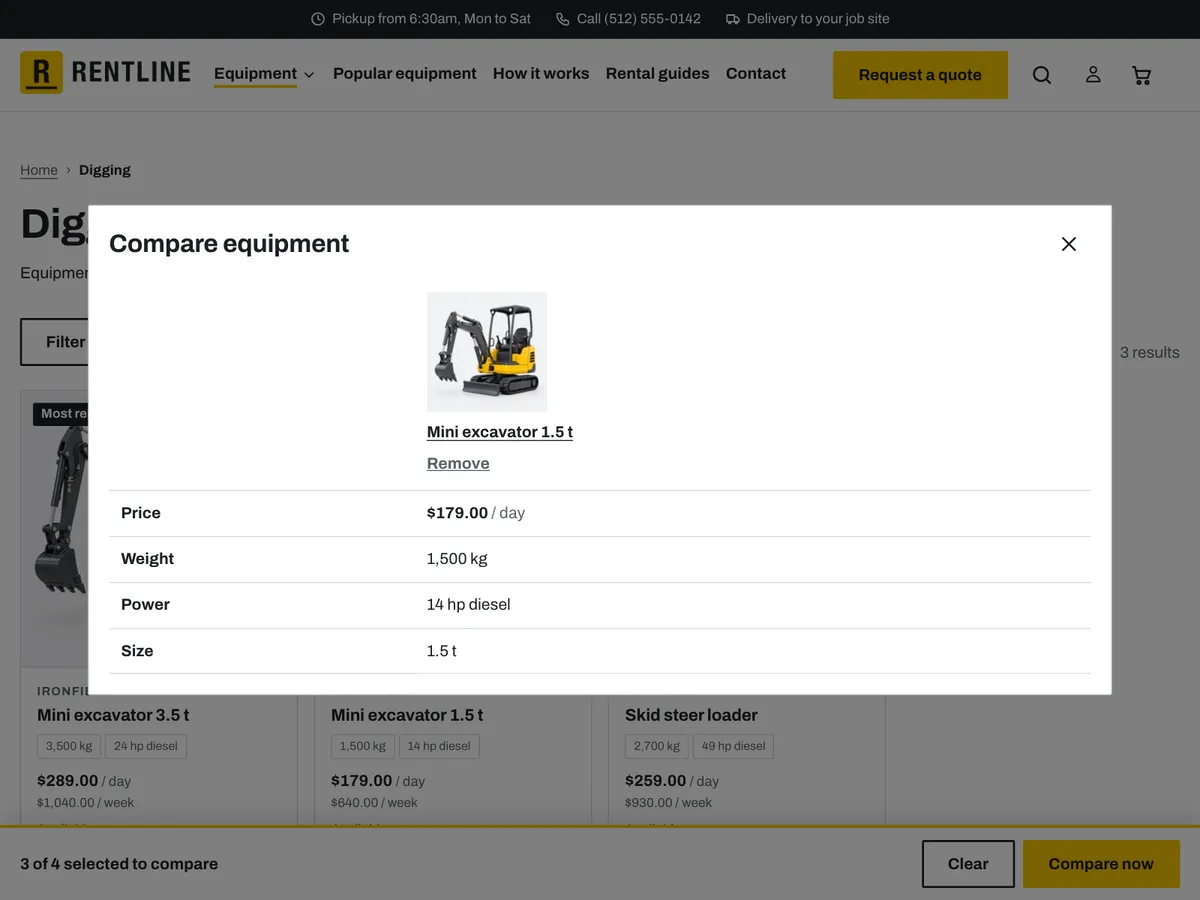Click the 24 hp diesel tag
1200x900 pixels.
coord(146,746)
